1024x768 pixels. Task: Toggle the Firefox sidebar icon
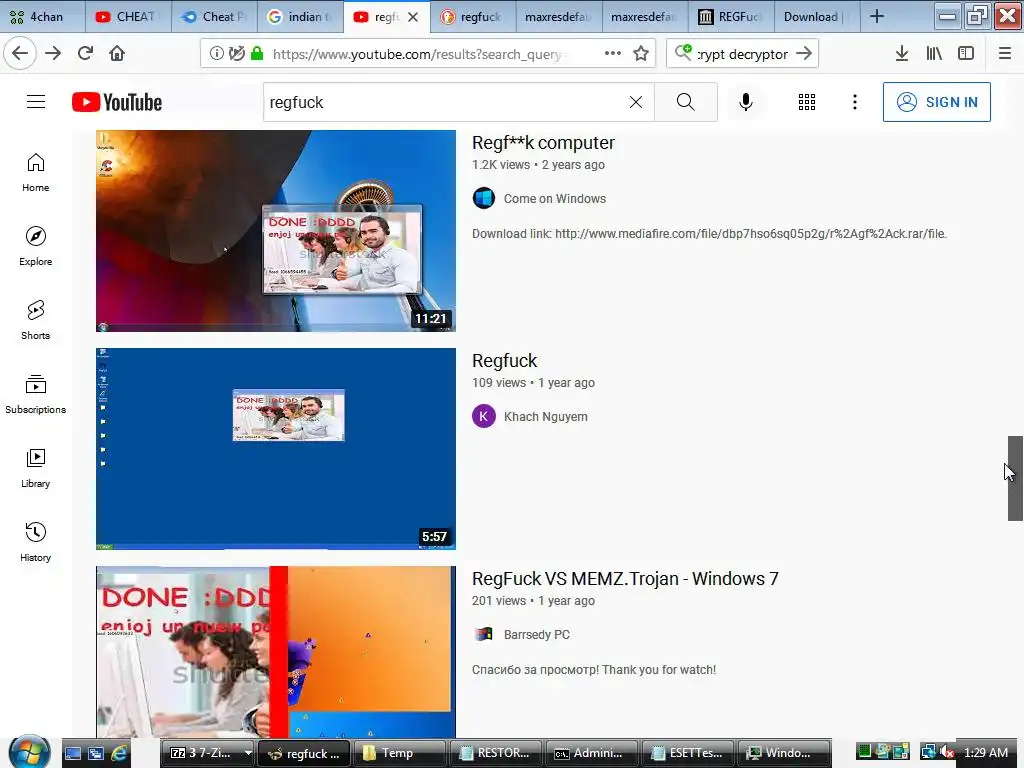click(966, 54)
